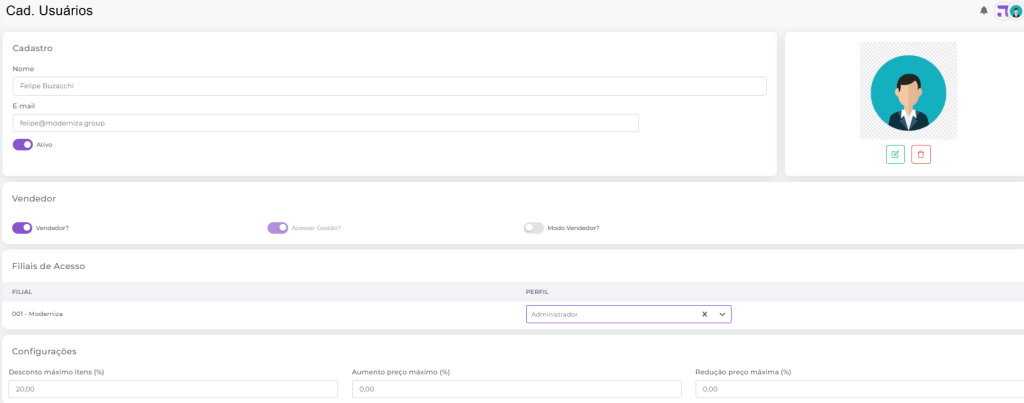Click the Filiais de Acesso heading
Image resolution: width=1024 pixels, height=403 pixels.
(x=48, y=266)
